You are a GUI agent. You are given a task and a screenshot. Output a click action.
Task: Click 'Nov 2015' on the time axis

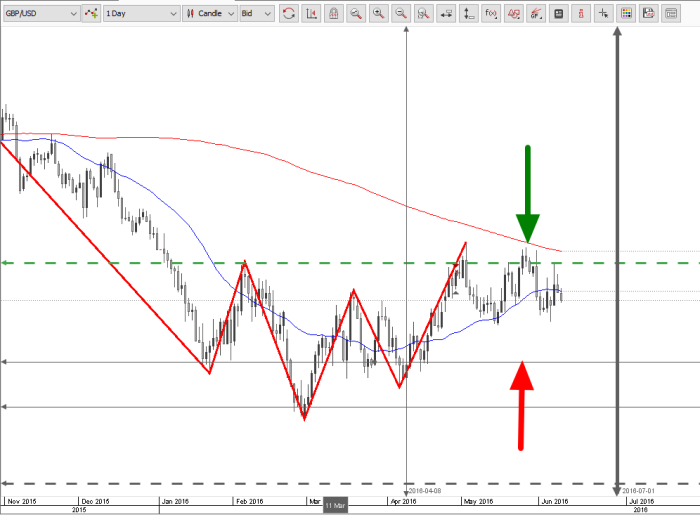point(22,501)
